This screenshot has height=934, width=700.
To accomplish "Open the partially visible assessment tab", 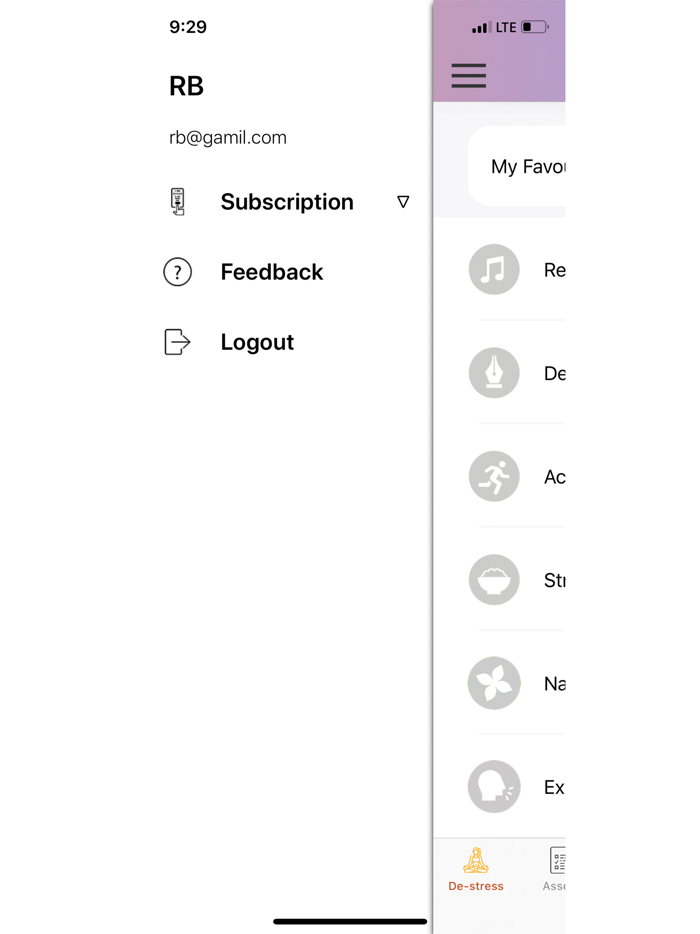I will click(x=555, y=870).
